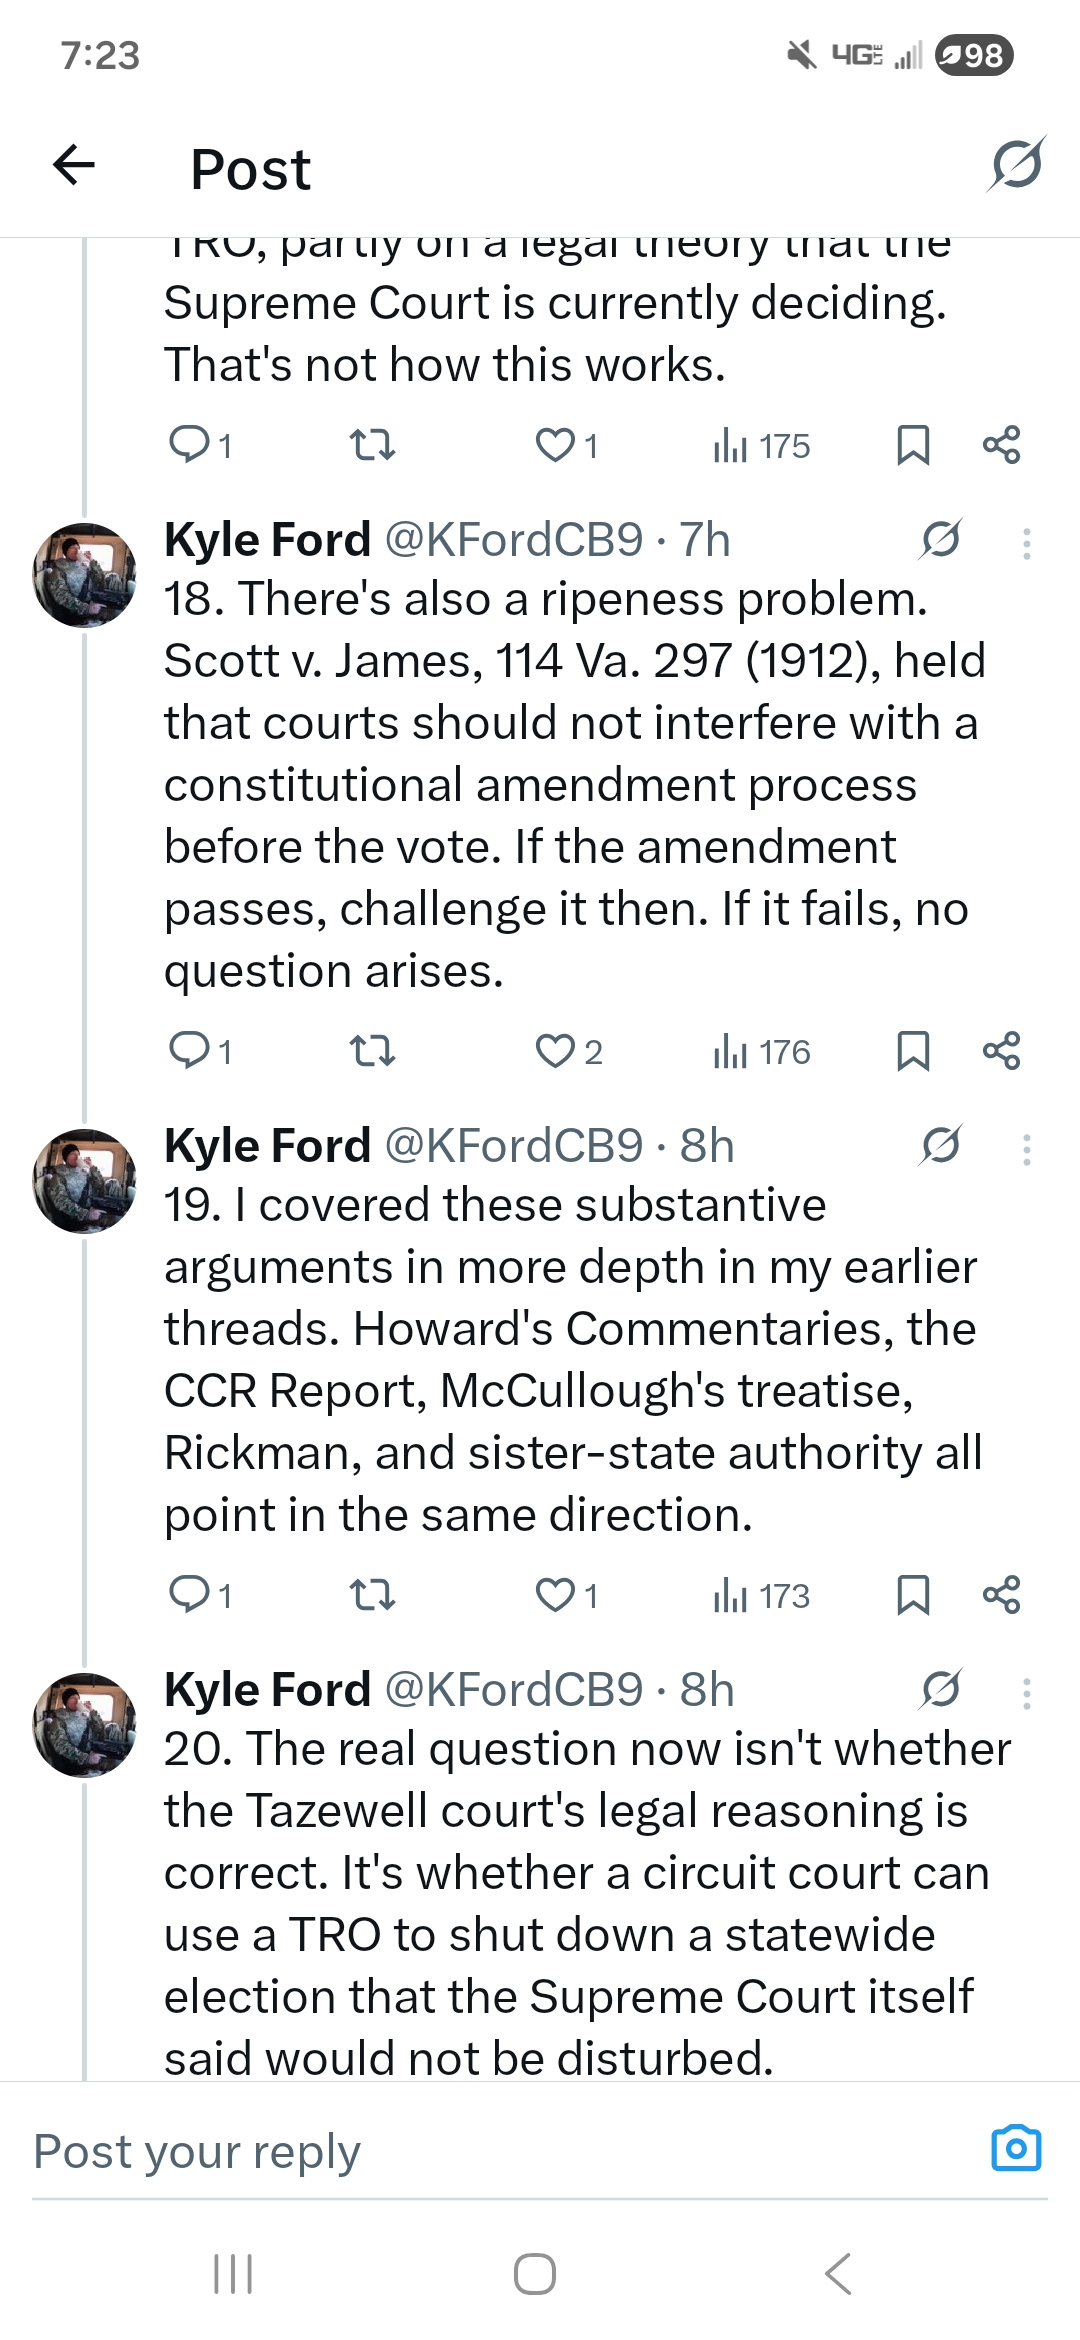The image size is (1080, 2340).
Task: Open three-dot menu on post 19
Action: point(1026,1148)
